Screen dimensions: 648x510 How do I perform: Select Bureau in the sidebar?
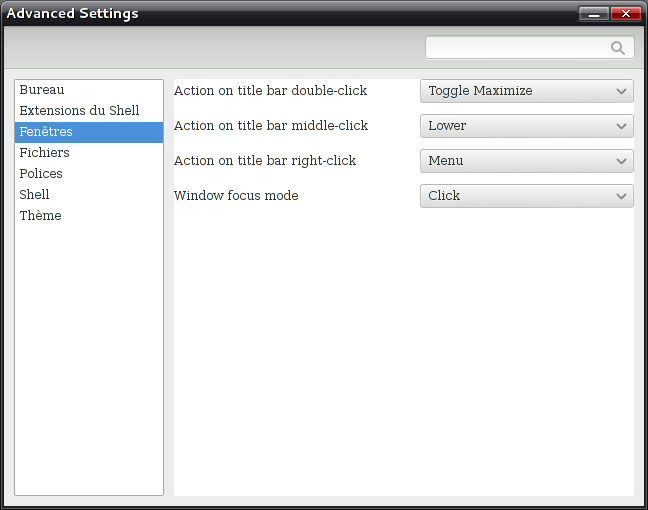point(42,90)
